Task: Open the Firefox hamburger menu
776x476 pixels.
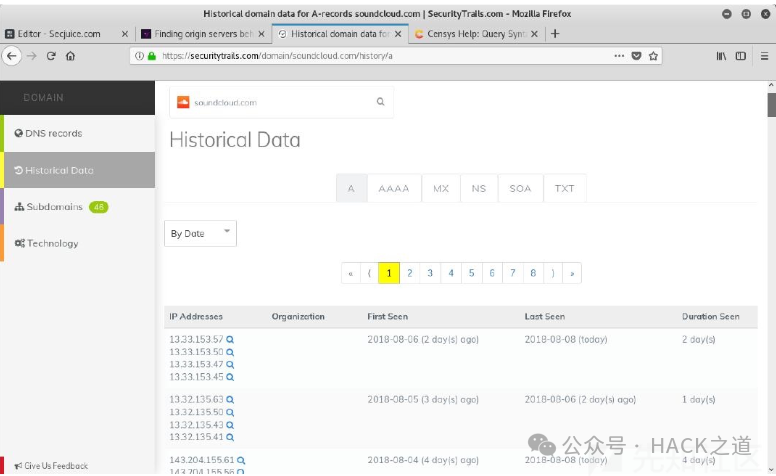Action: tap(765, 56)
